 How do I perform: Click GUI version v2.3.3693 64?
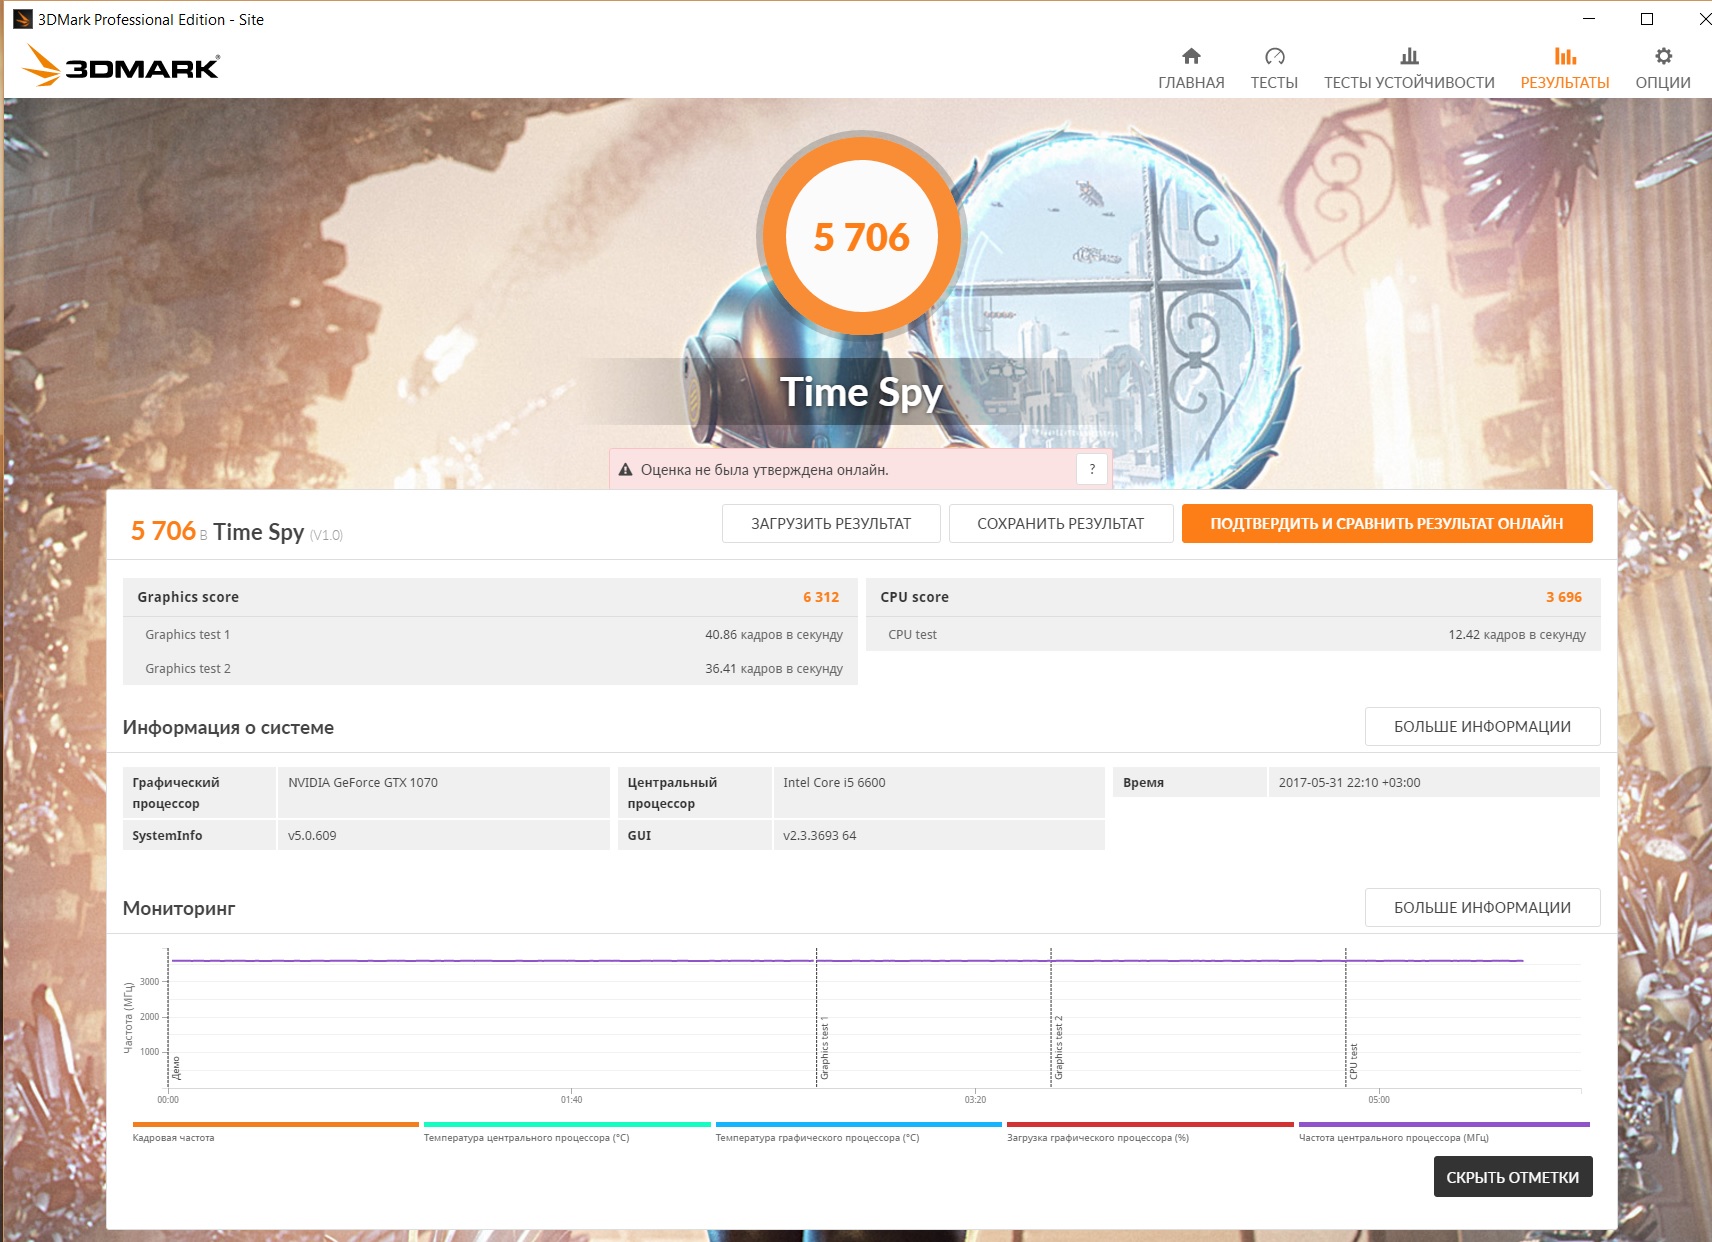click(x=819, y=835)
